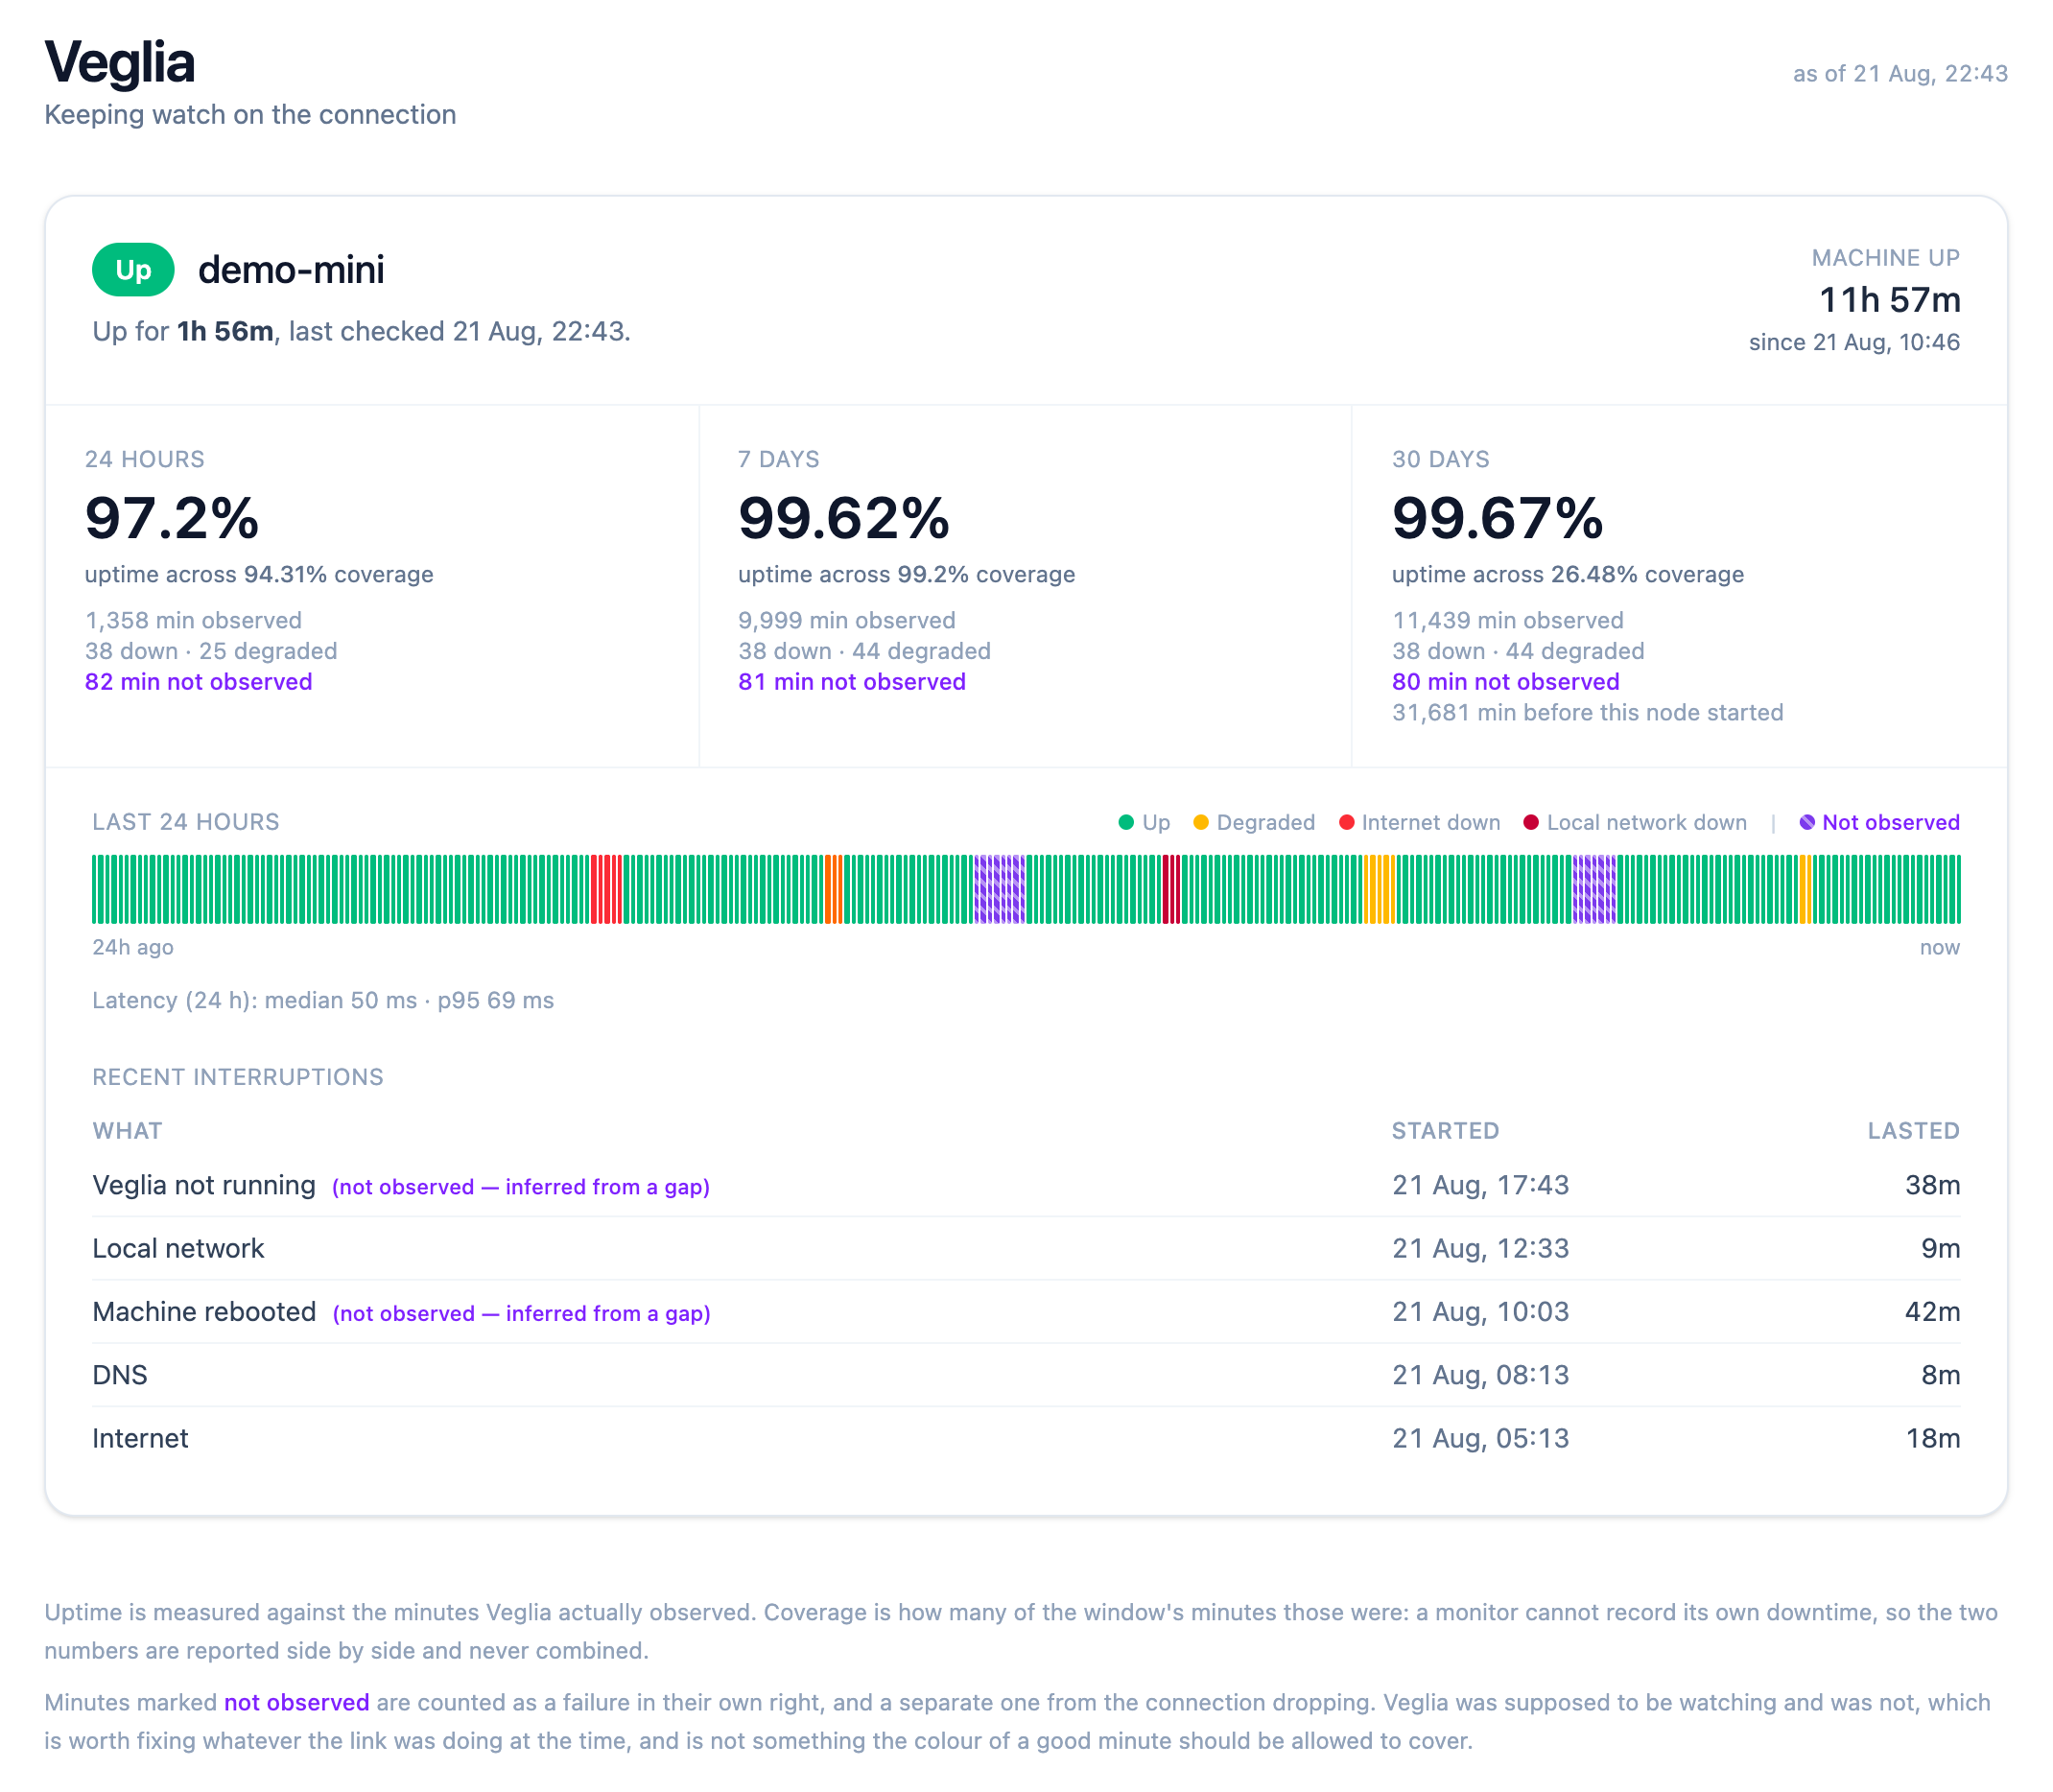The image size is (2053, 1792).
Task: Click the Machine Up 11h 57m value
Action: 1889,299
